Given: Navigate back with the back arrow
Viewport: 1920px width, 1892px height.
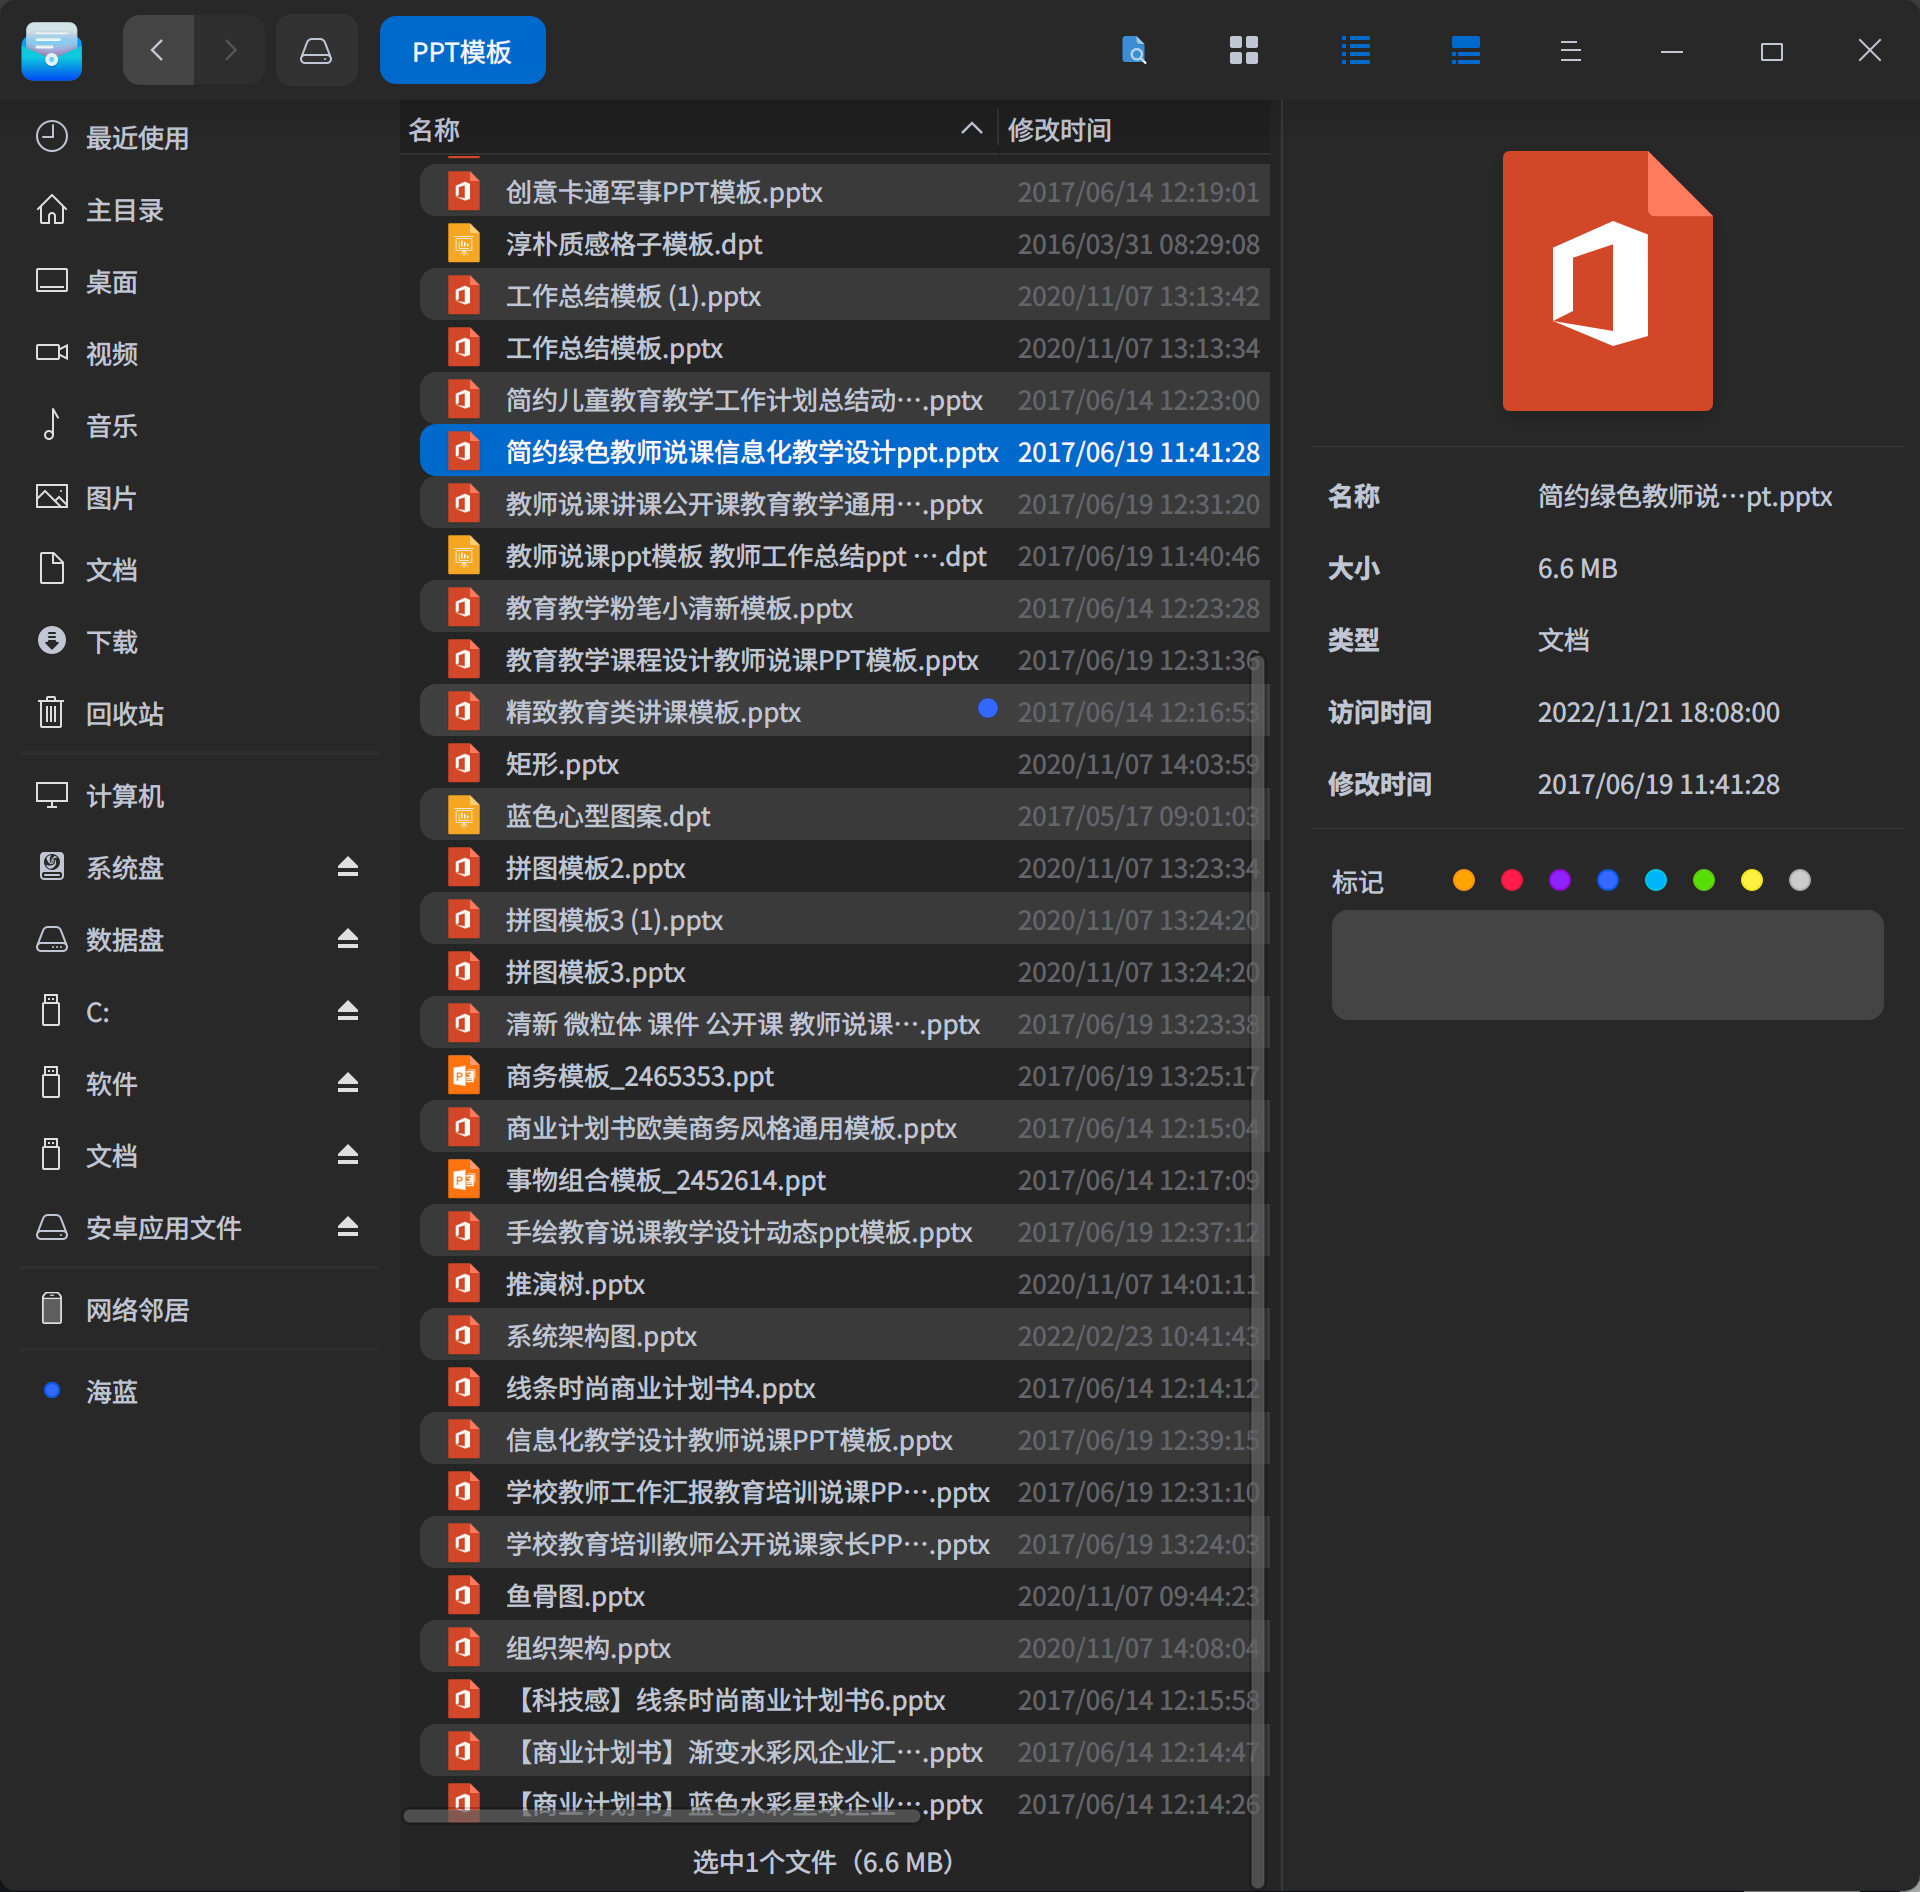Looking at the screenshot, I should click(158, 49).
